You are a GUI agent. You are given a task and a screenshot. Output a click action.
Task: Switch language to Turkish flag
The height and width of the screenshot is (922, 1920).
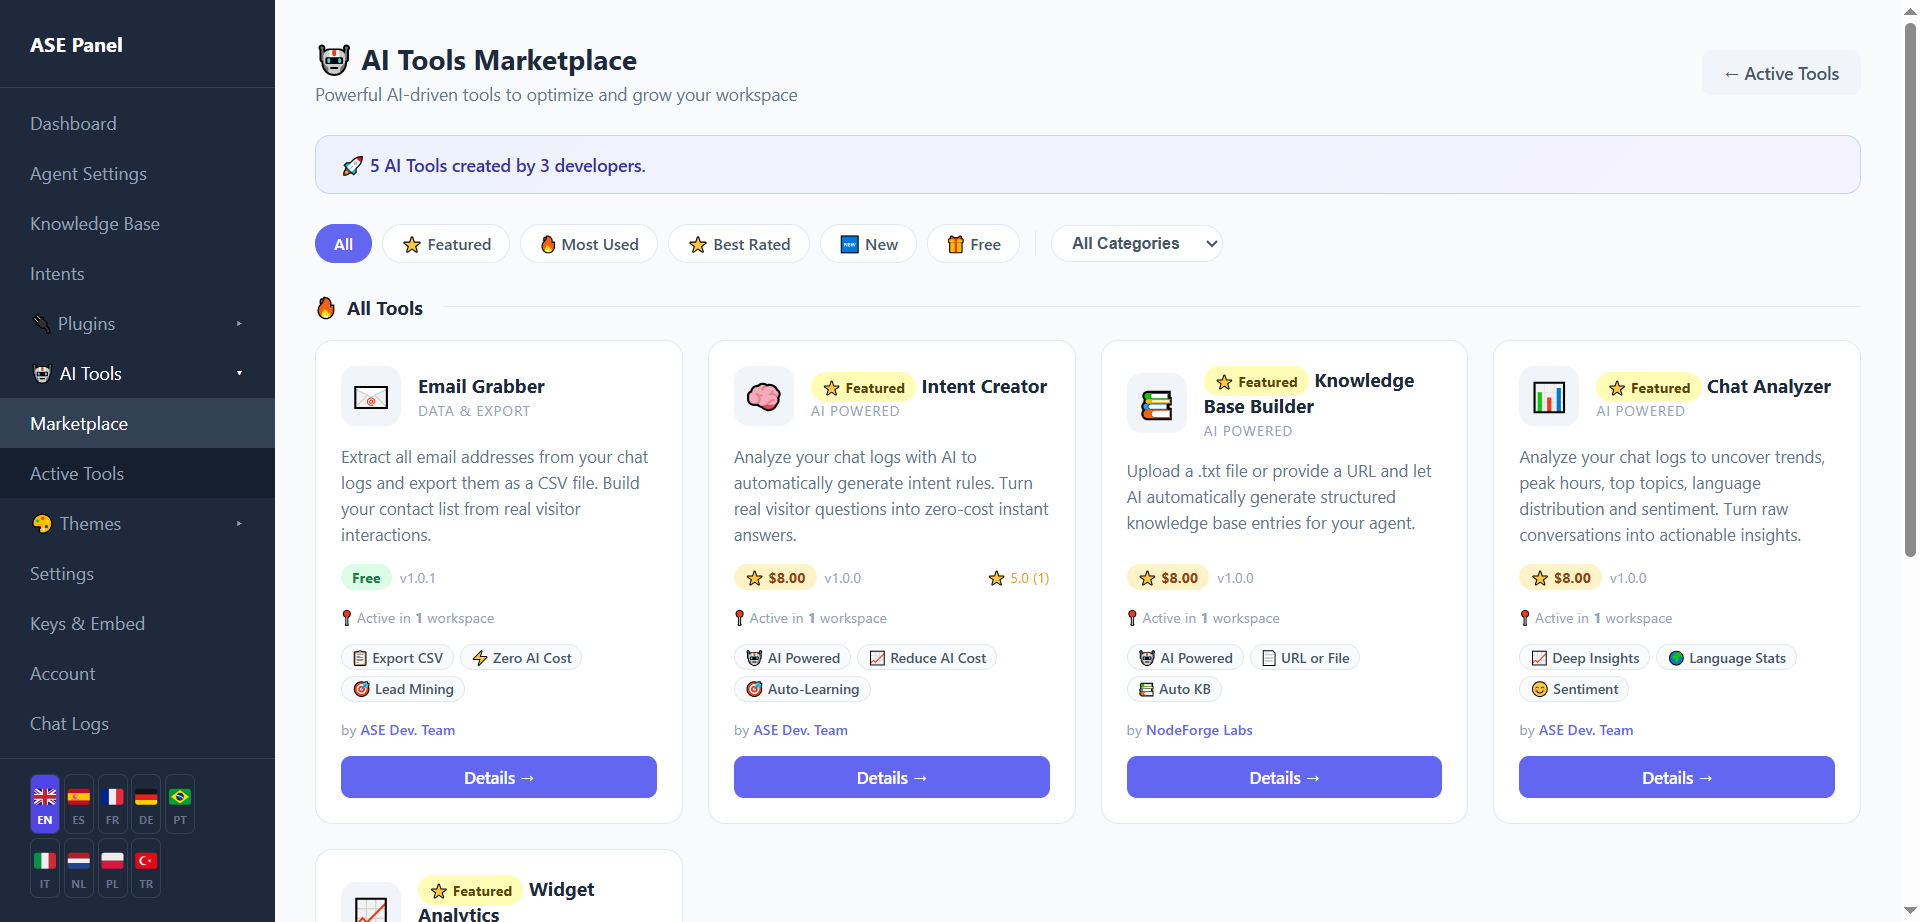tap(146, 868)
